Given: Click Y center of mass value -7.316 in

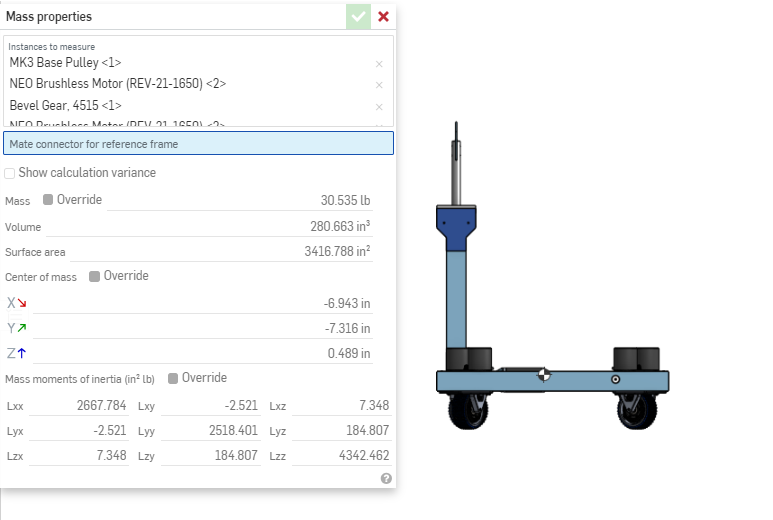Looking at the screenshot, I should [x=348, y=329].
